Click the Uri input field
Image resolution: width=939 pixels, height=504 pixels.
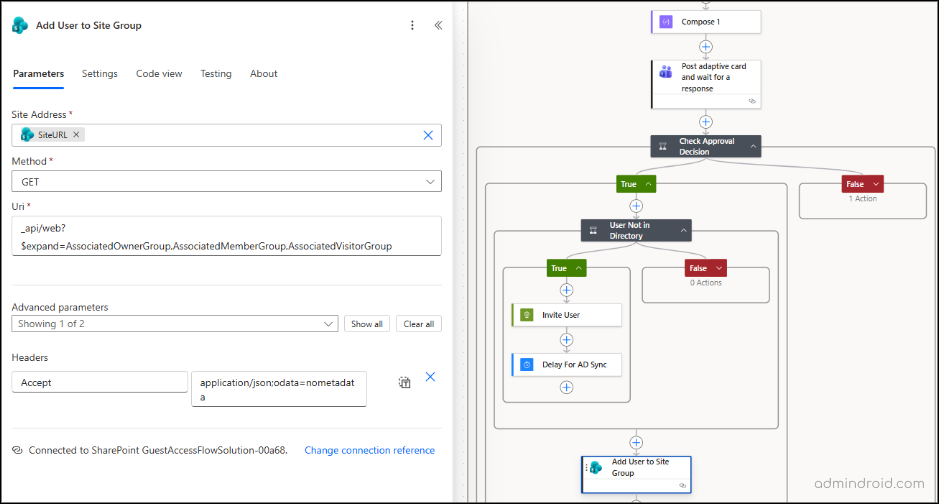point(226,236)
